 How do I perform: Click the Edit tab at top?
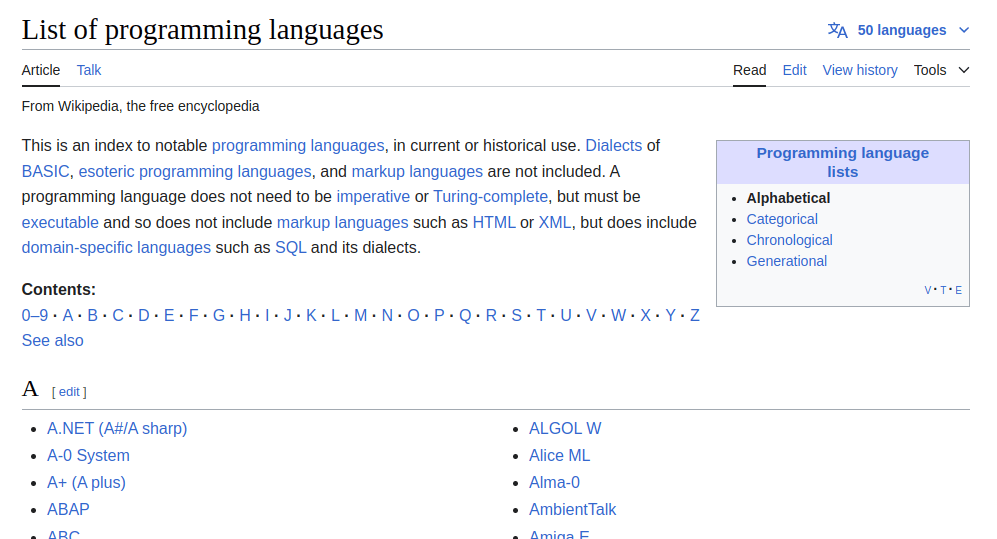tap(794, 70)
